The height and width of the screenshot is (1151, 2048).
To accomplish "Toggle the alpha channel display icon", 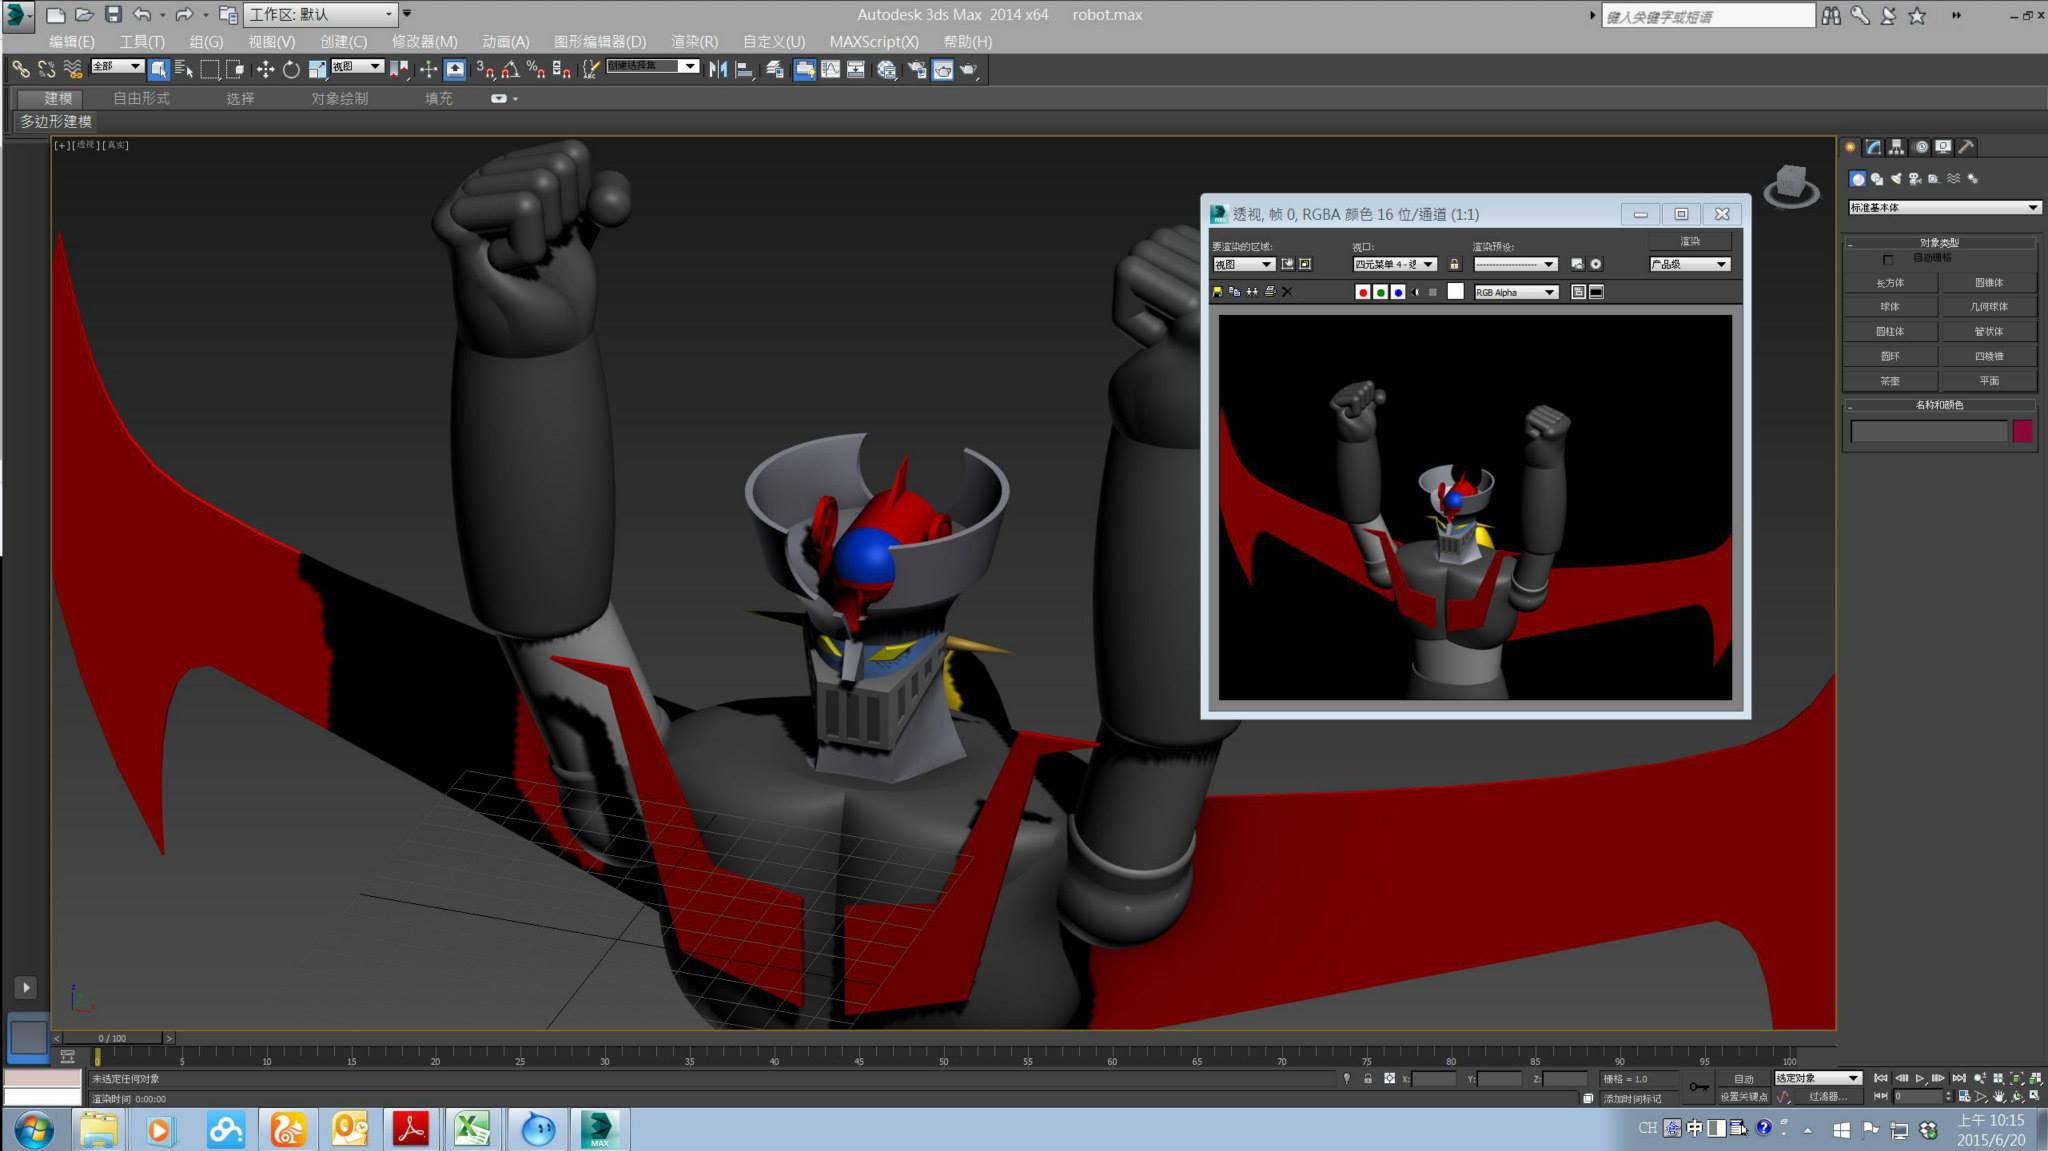I will 1416,292.
